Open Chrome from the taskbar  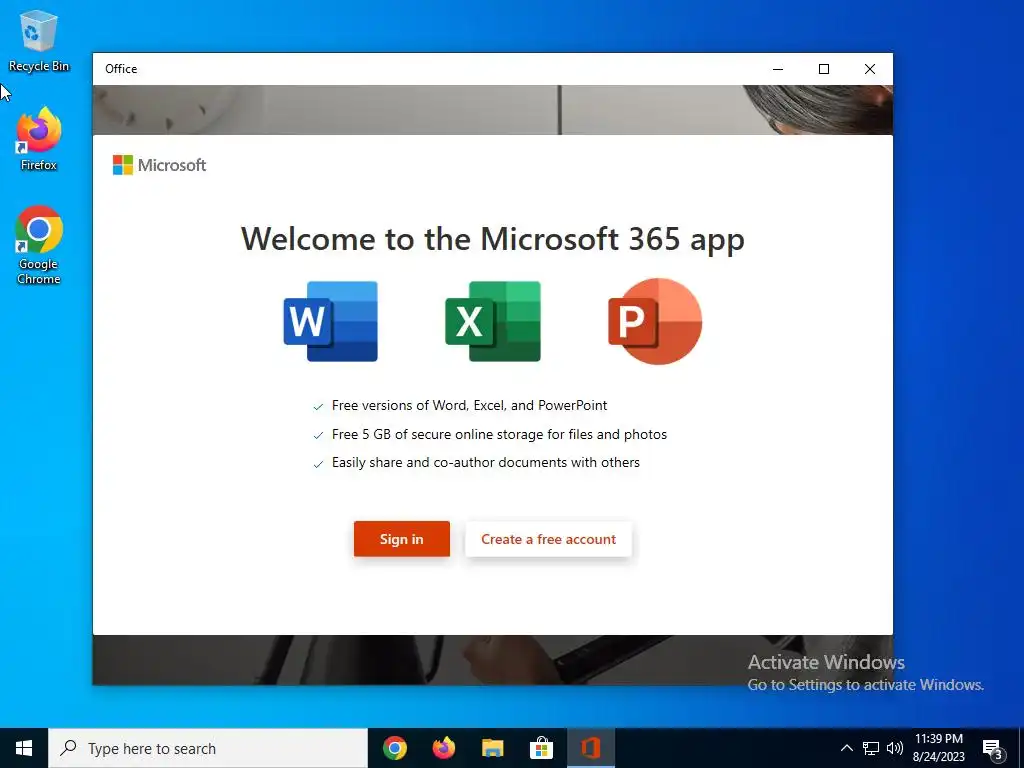(x=395, y=748)
